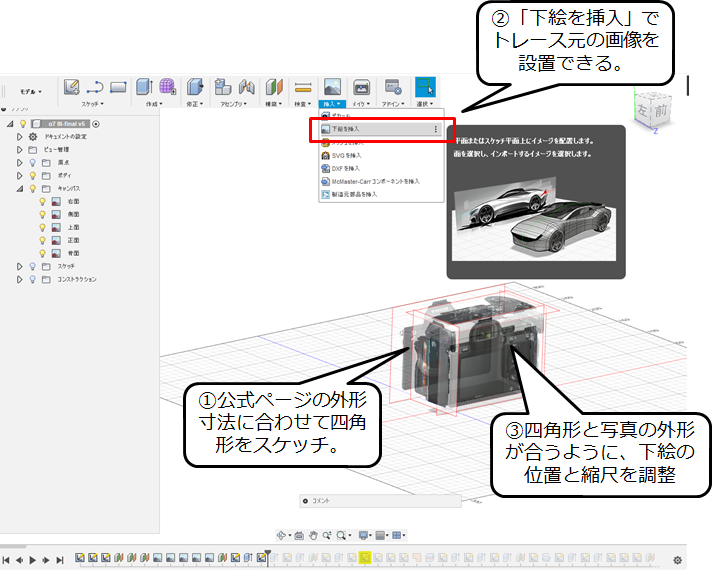The height and width of the screenshot is (570, 712).
Task: Expand the コメント panel button
Action: (305, 501)
